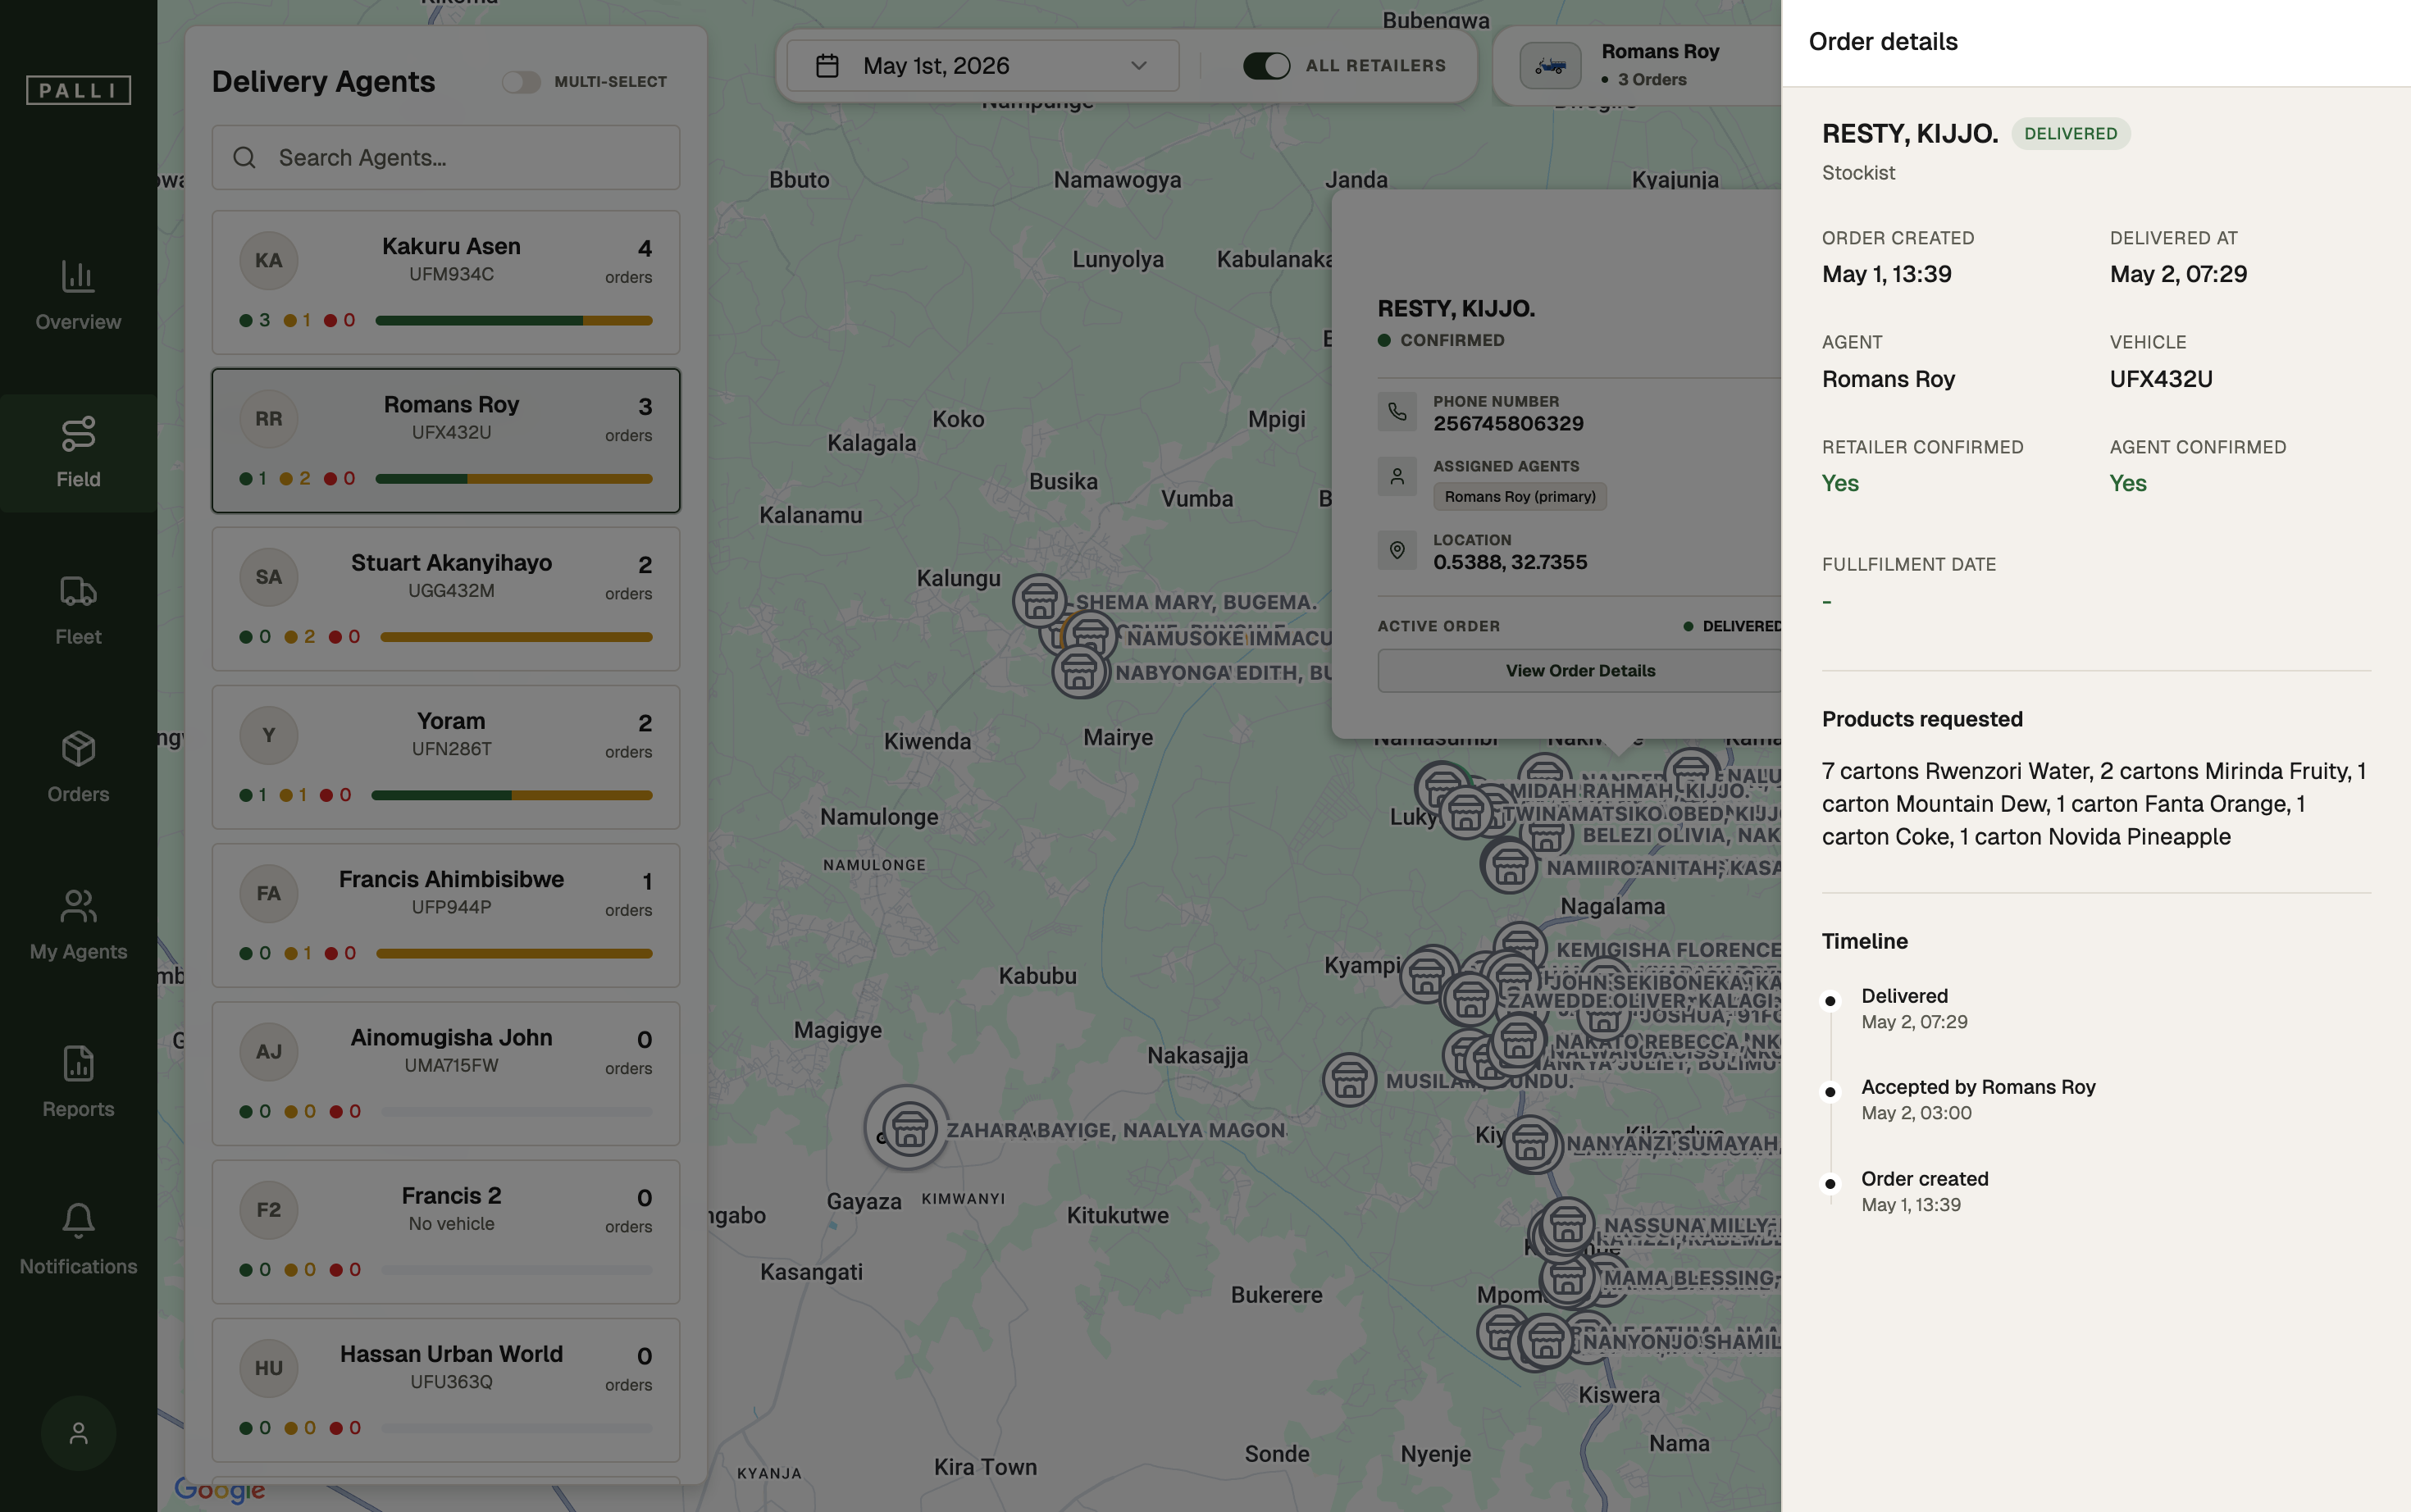Viewport: 2411px width, 1512px height.
Task: Click Romans Roy order progress bar
Action: (513, 479)
